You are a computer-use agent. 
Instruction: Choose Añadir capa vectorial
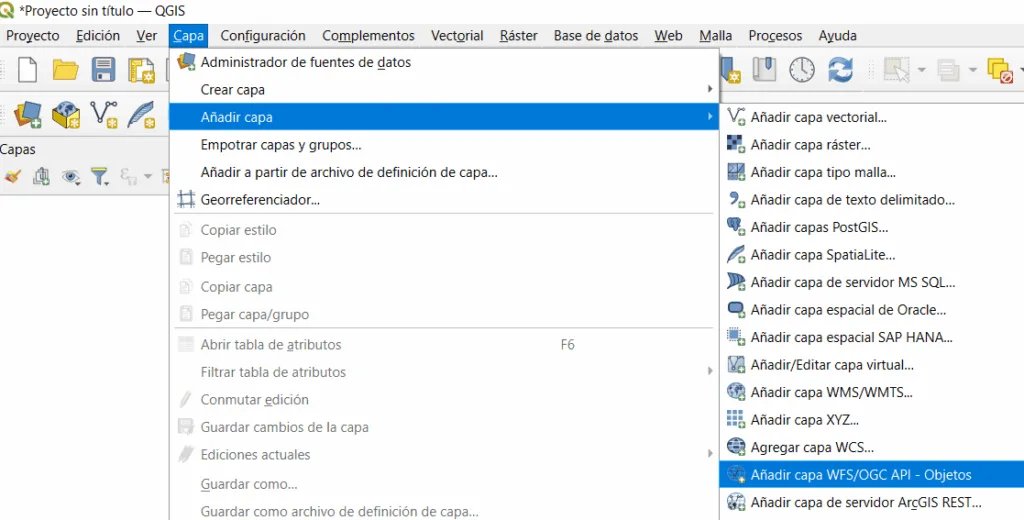[x=872, y=117]
